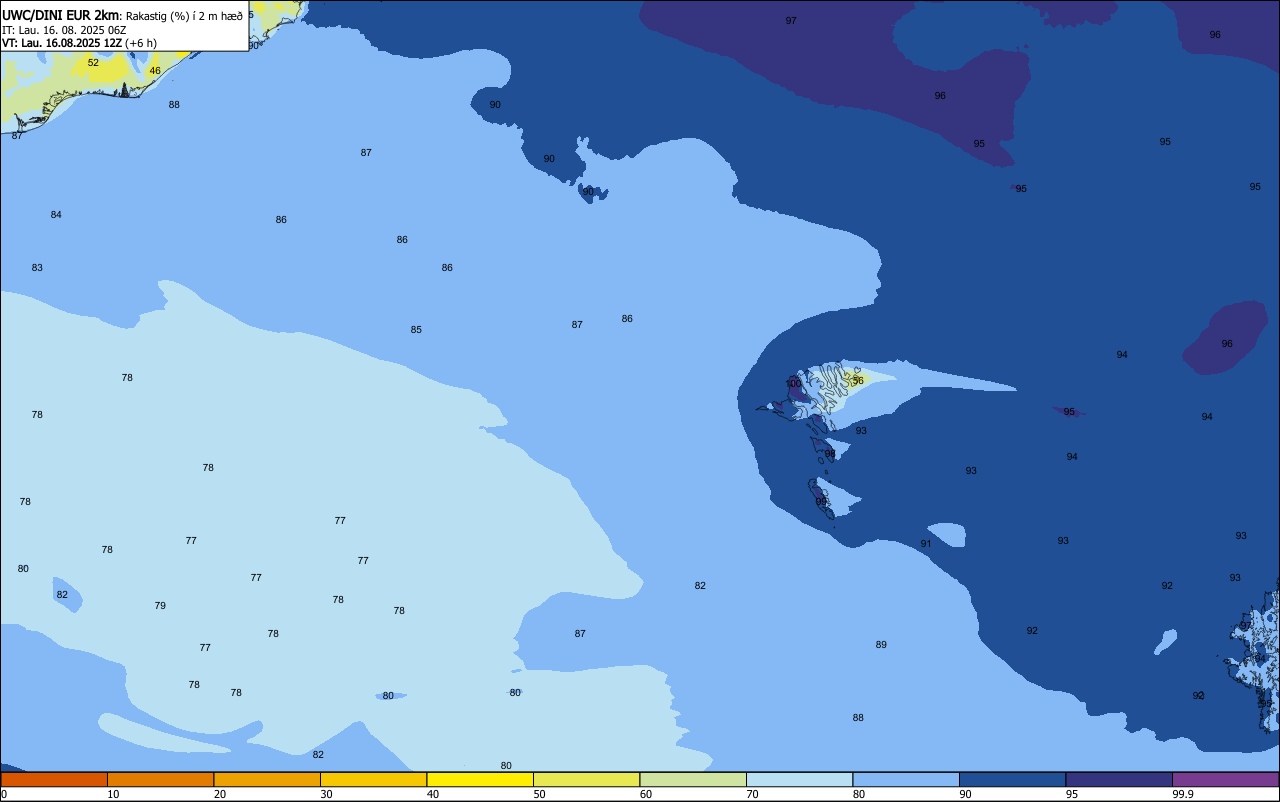Pick the golden 30–40 legend color segment

pos(373,779)
